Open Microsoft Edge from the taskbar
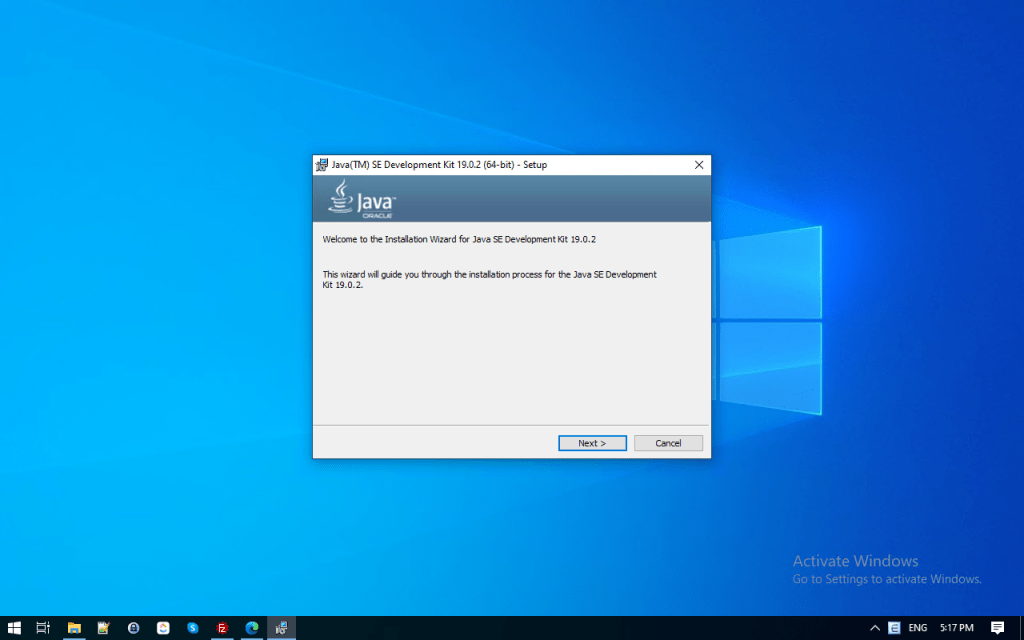1024x640 pixels. pyautogui.click(x=252, y=627)
